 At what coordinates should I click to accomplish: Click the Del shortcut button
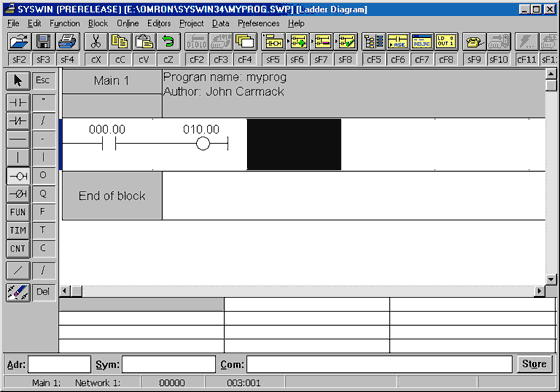click(x=44, y=292)
